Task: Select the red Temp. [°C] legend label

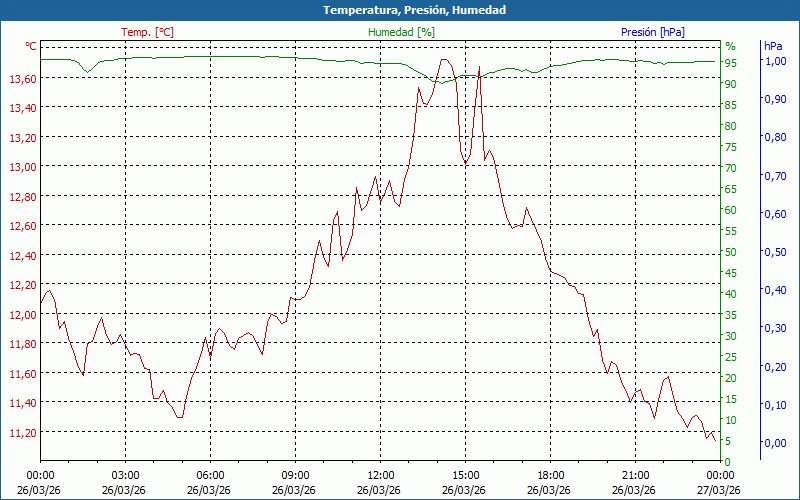Action: pyautogui.click(x=147, y=32)
